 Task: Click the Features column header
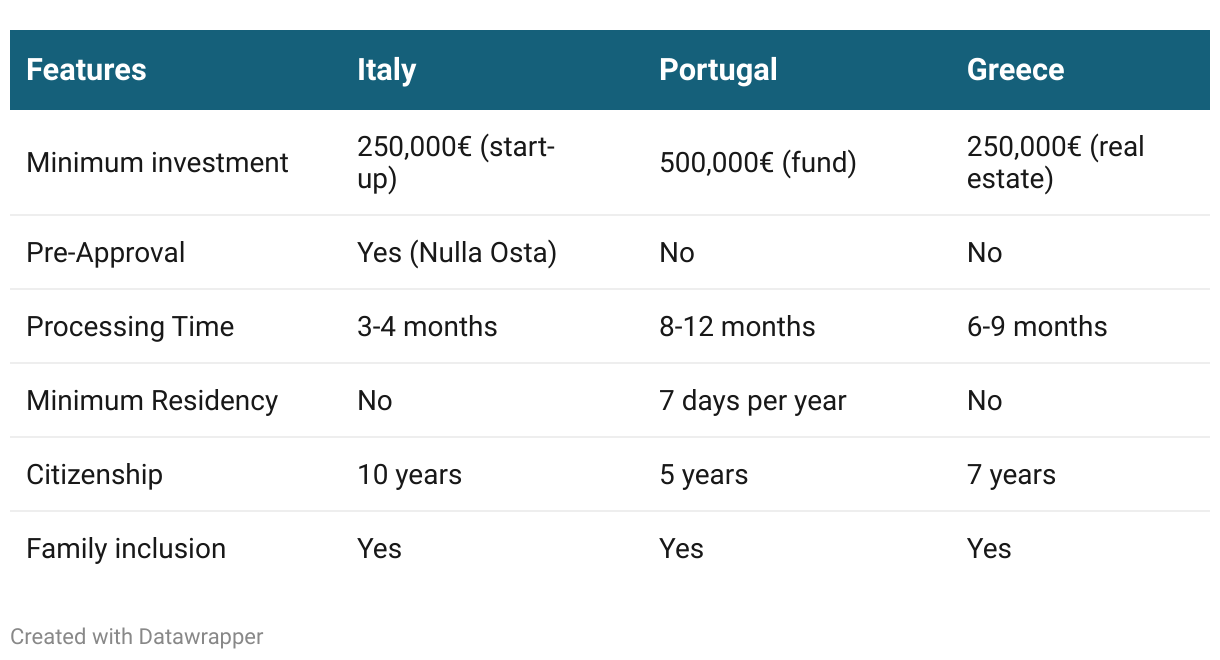pyautogui.click(x=86, y=70)
